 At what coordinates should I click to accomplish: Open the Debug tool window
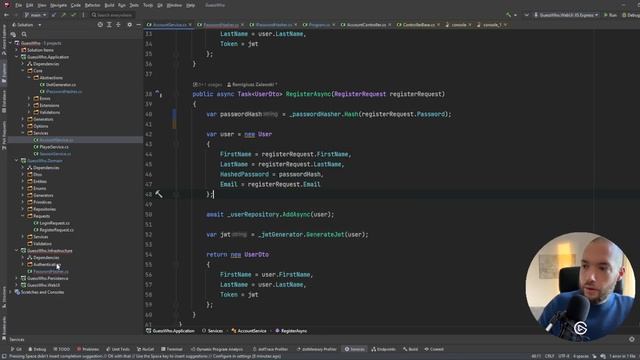[37, 349]
